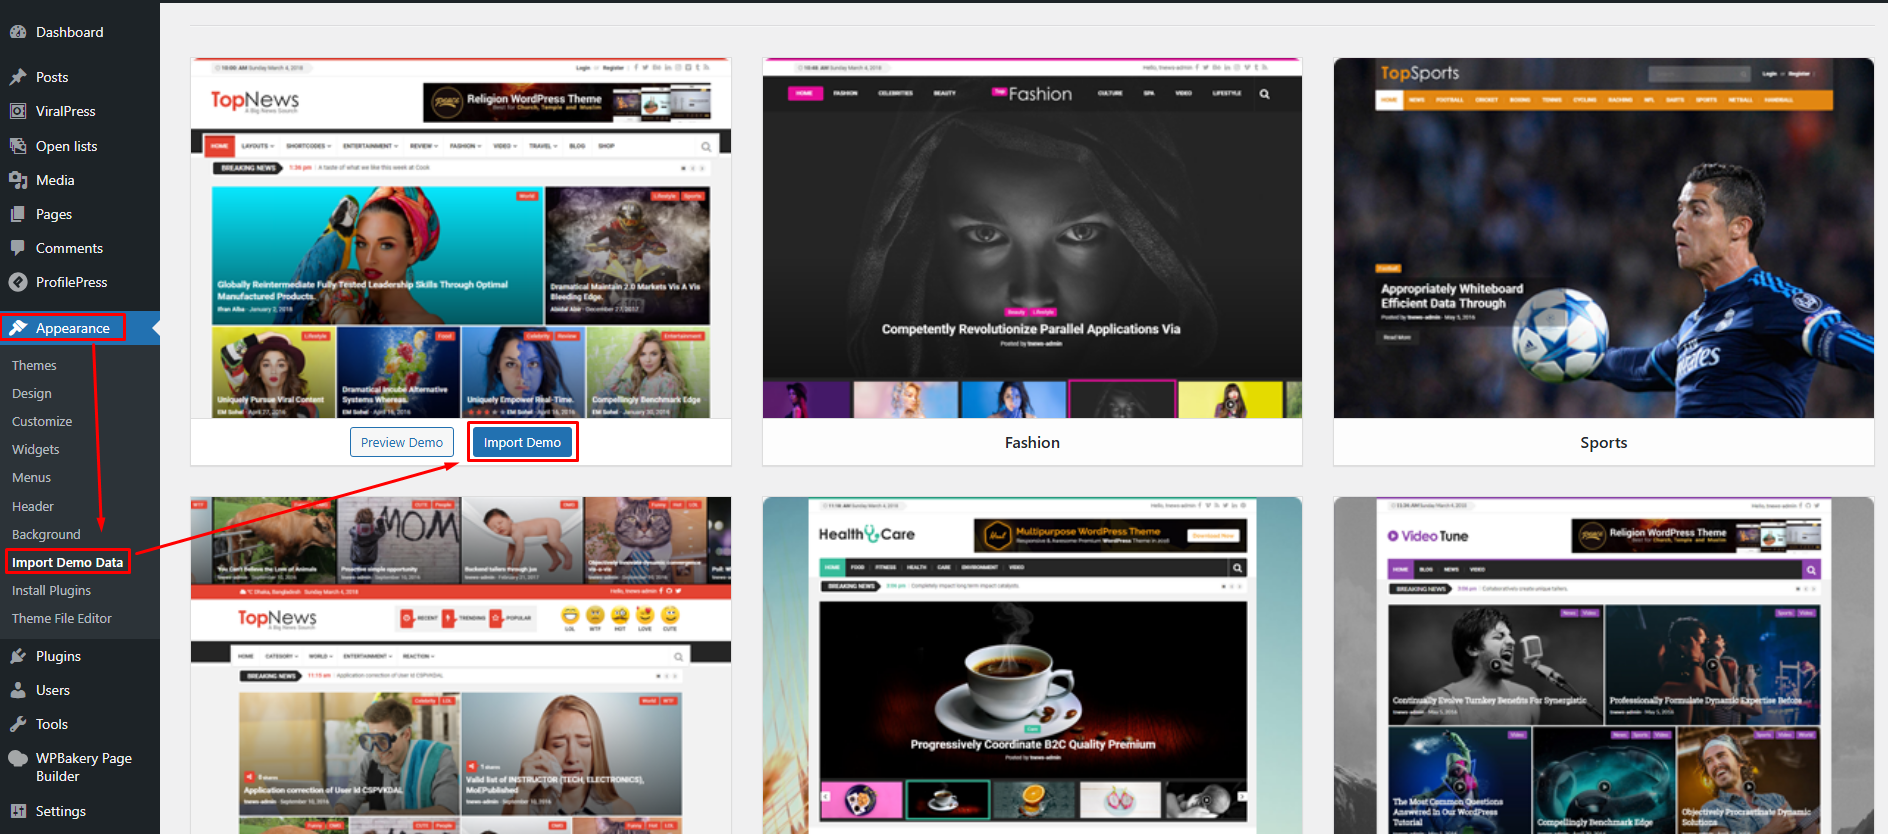Viewport: 1888px width, 834px height.
Task: Click the Open lists icon
Action: (x=18, y=146)
